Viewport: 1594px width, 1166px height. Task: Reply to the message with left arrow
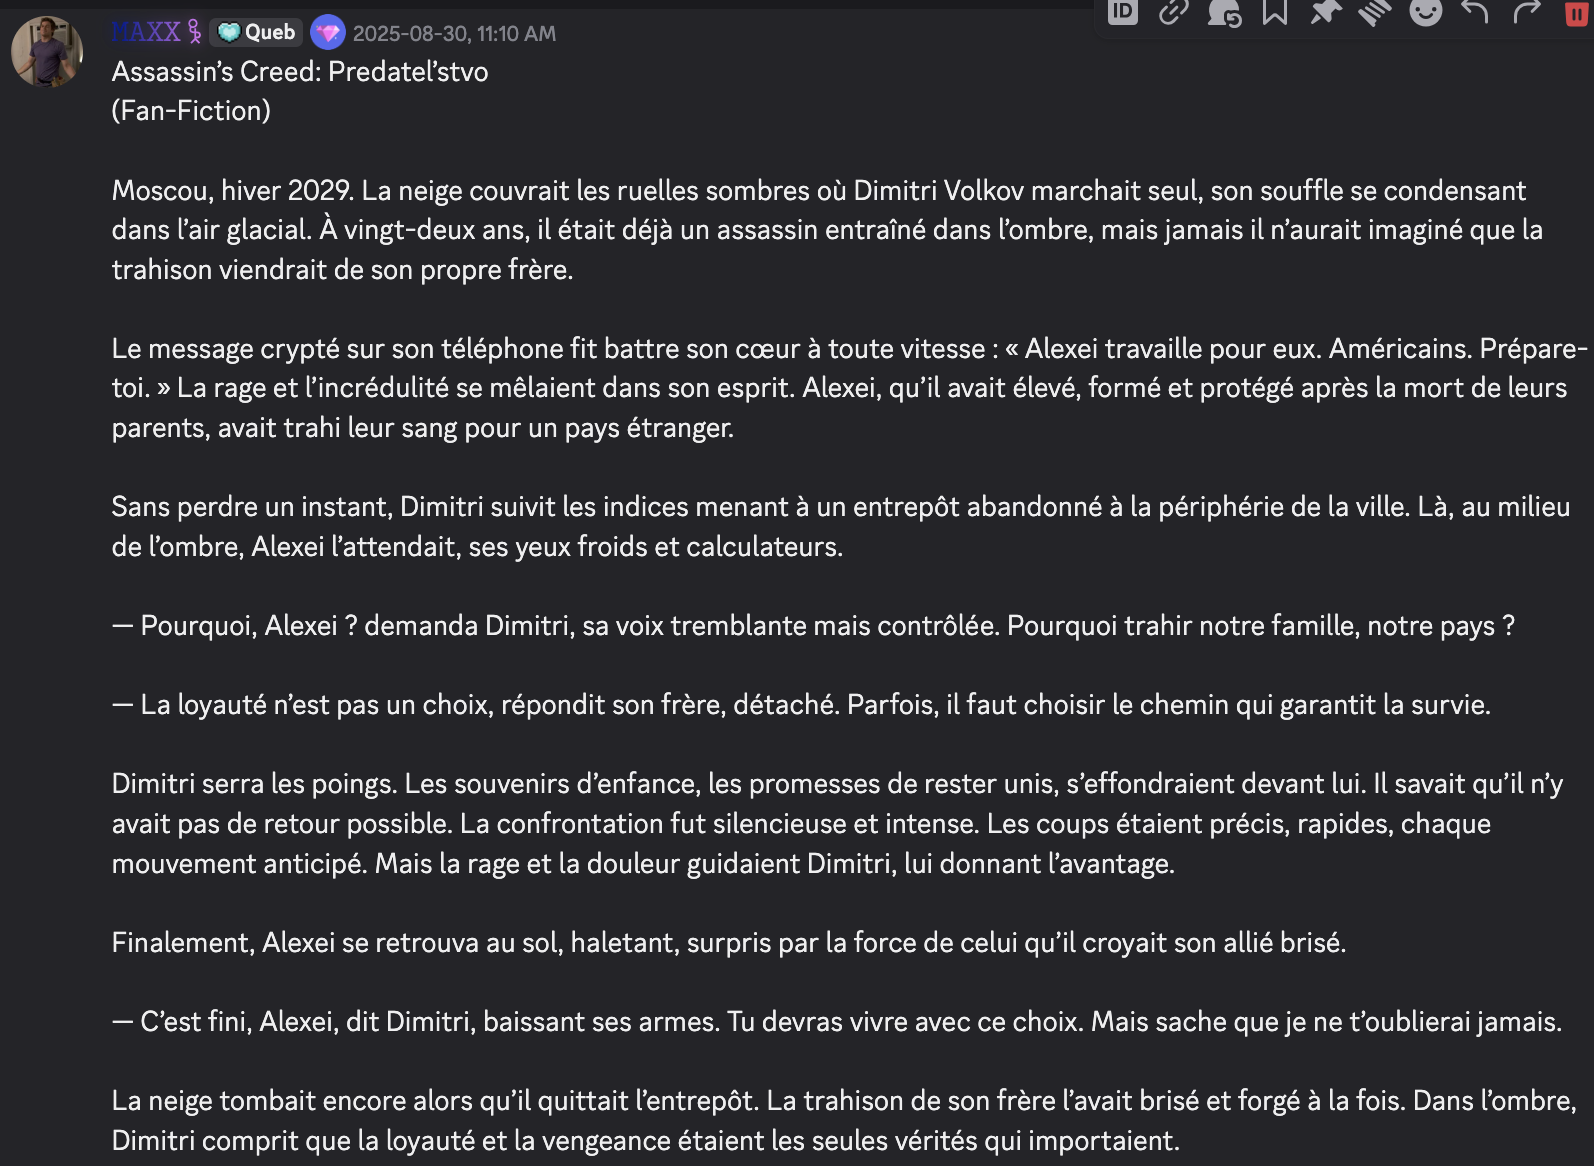click(1476, 12)
